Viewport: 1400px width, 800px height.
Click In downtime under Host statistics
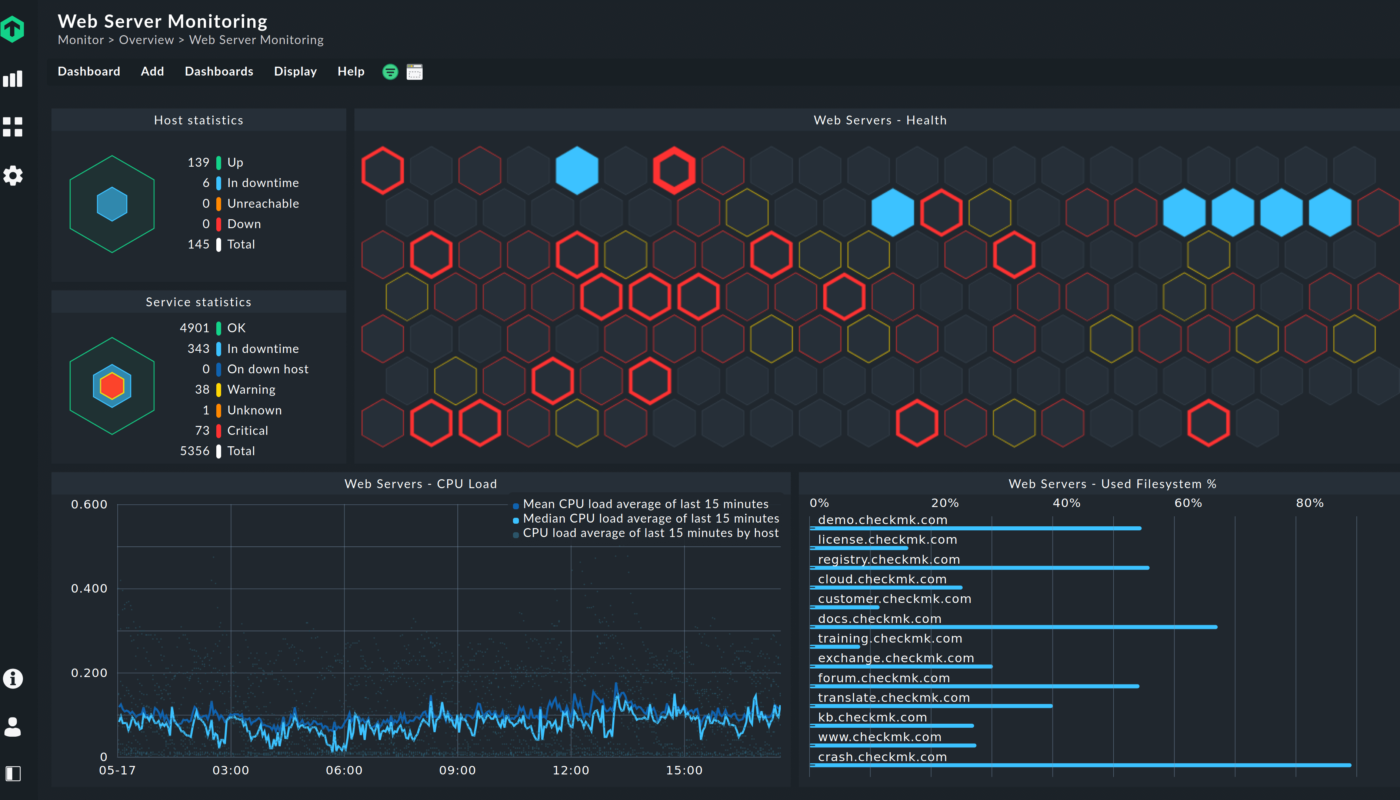(263, 183)
